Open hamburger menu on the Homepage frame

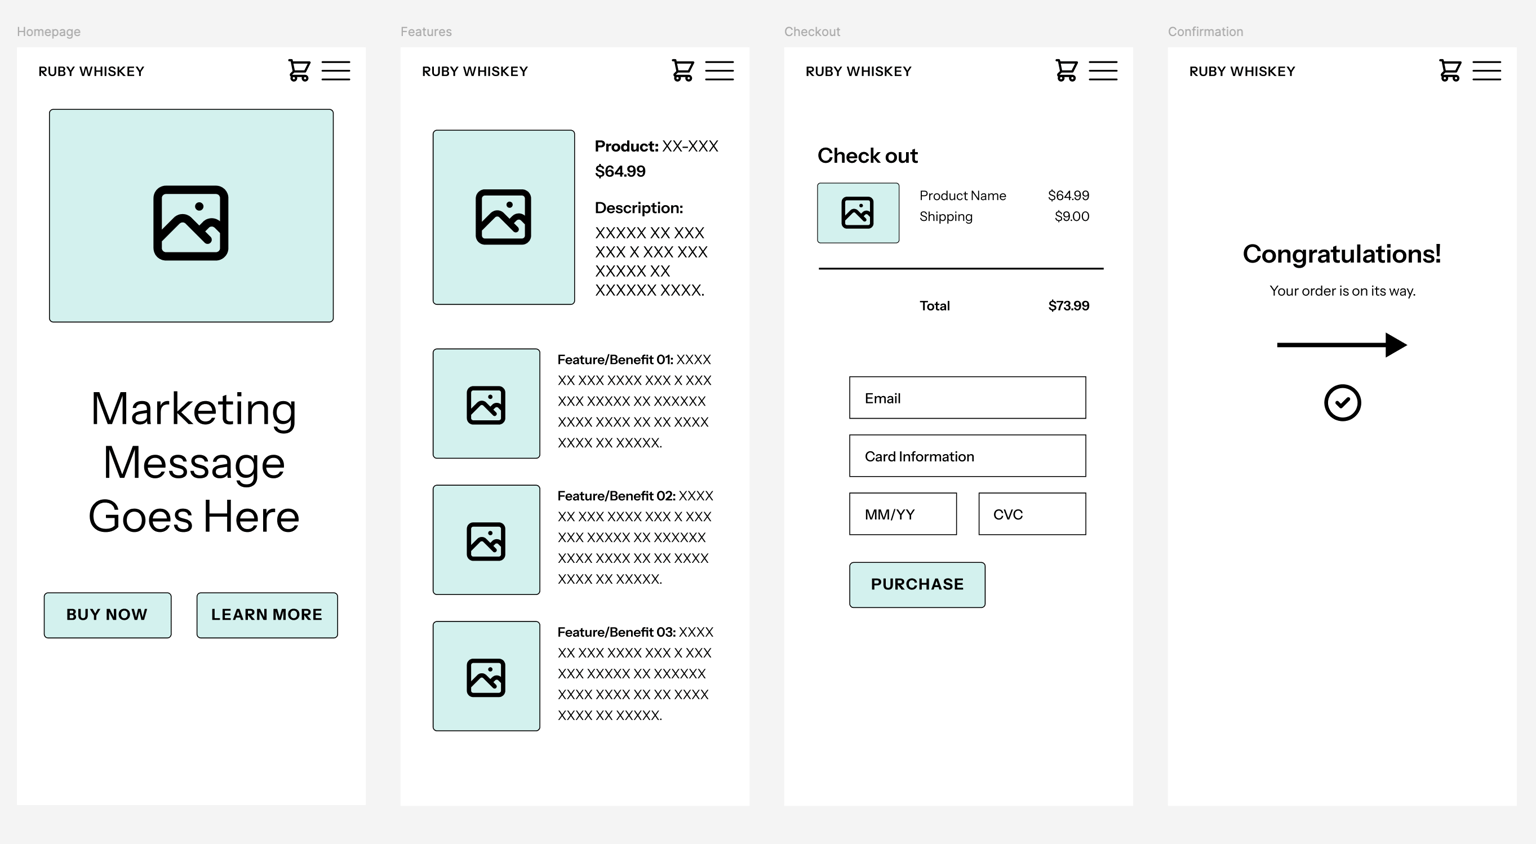tap(336, 70)
